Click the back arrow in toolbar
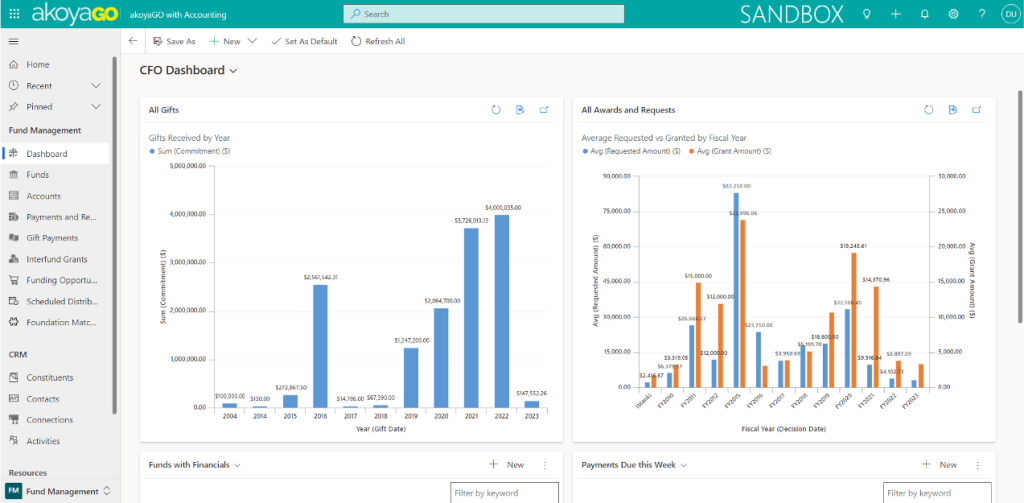 [x=133, y=41]
